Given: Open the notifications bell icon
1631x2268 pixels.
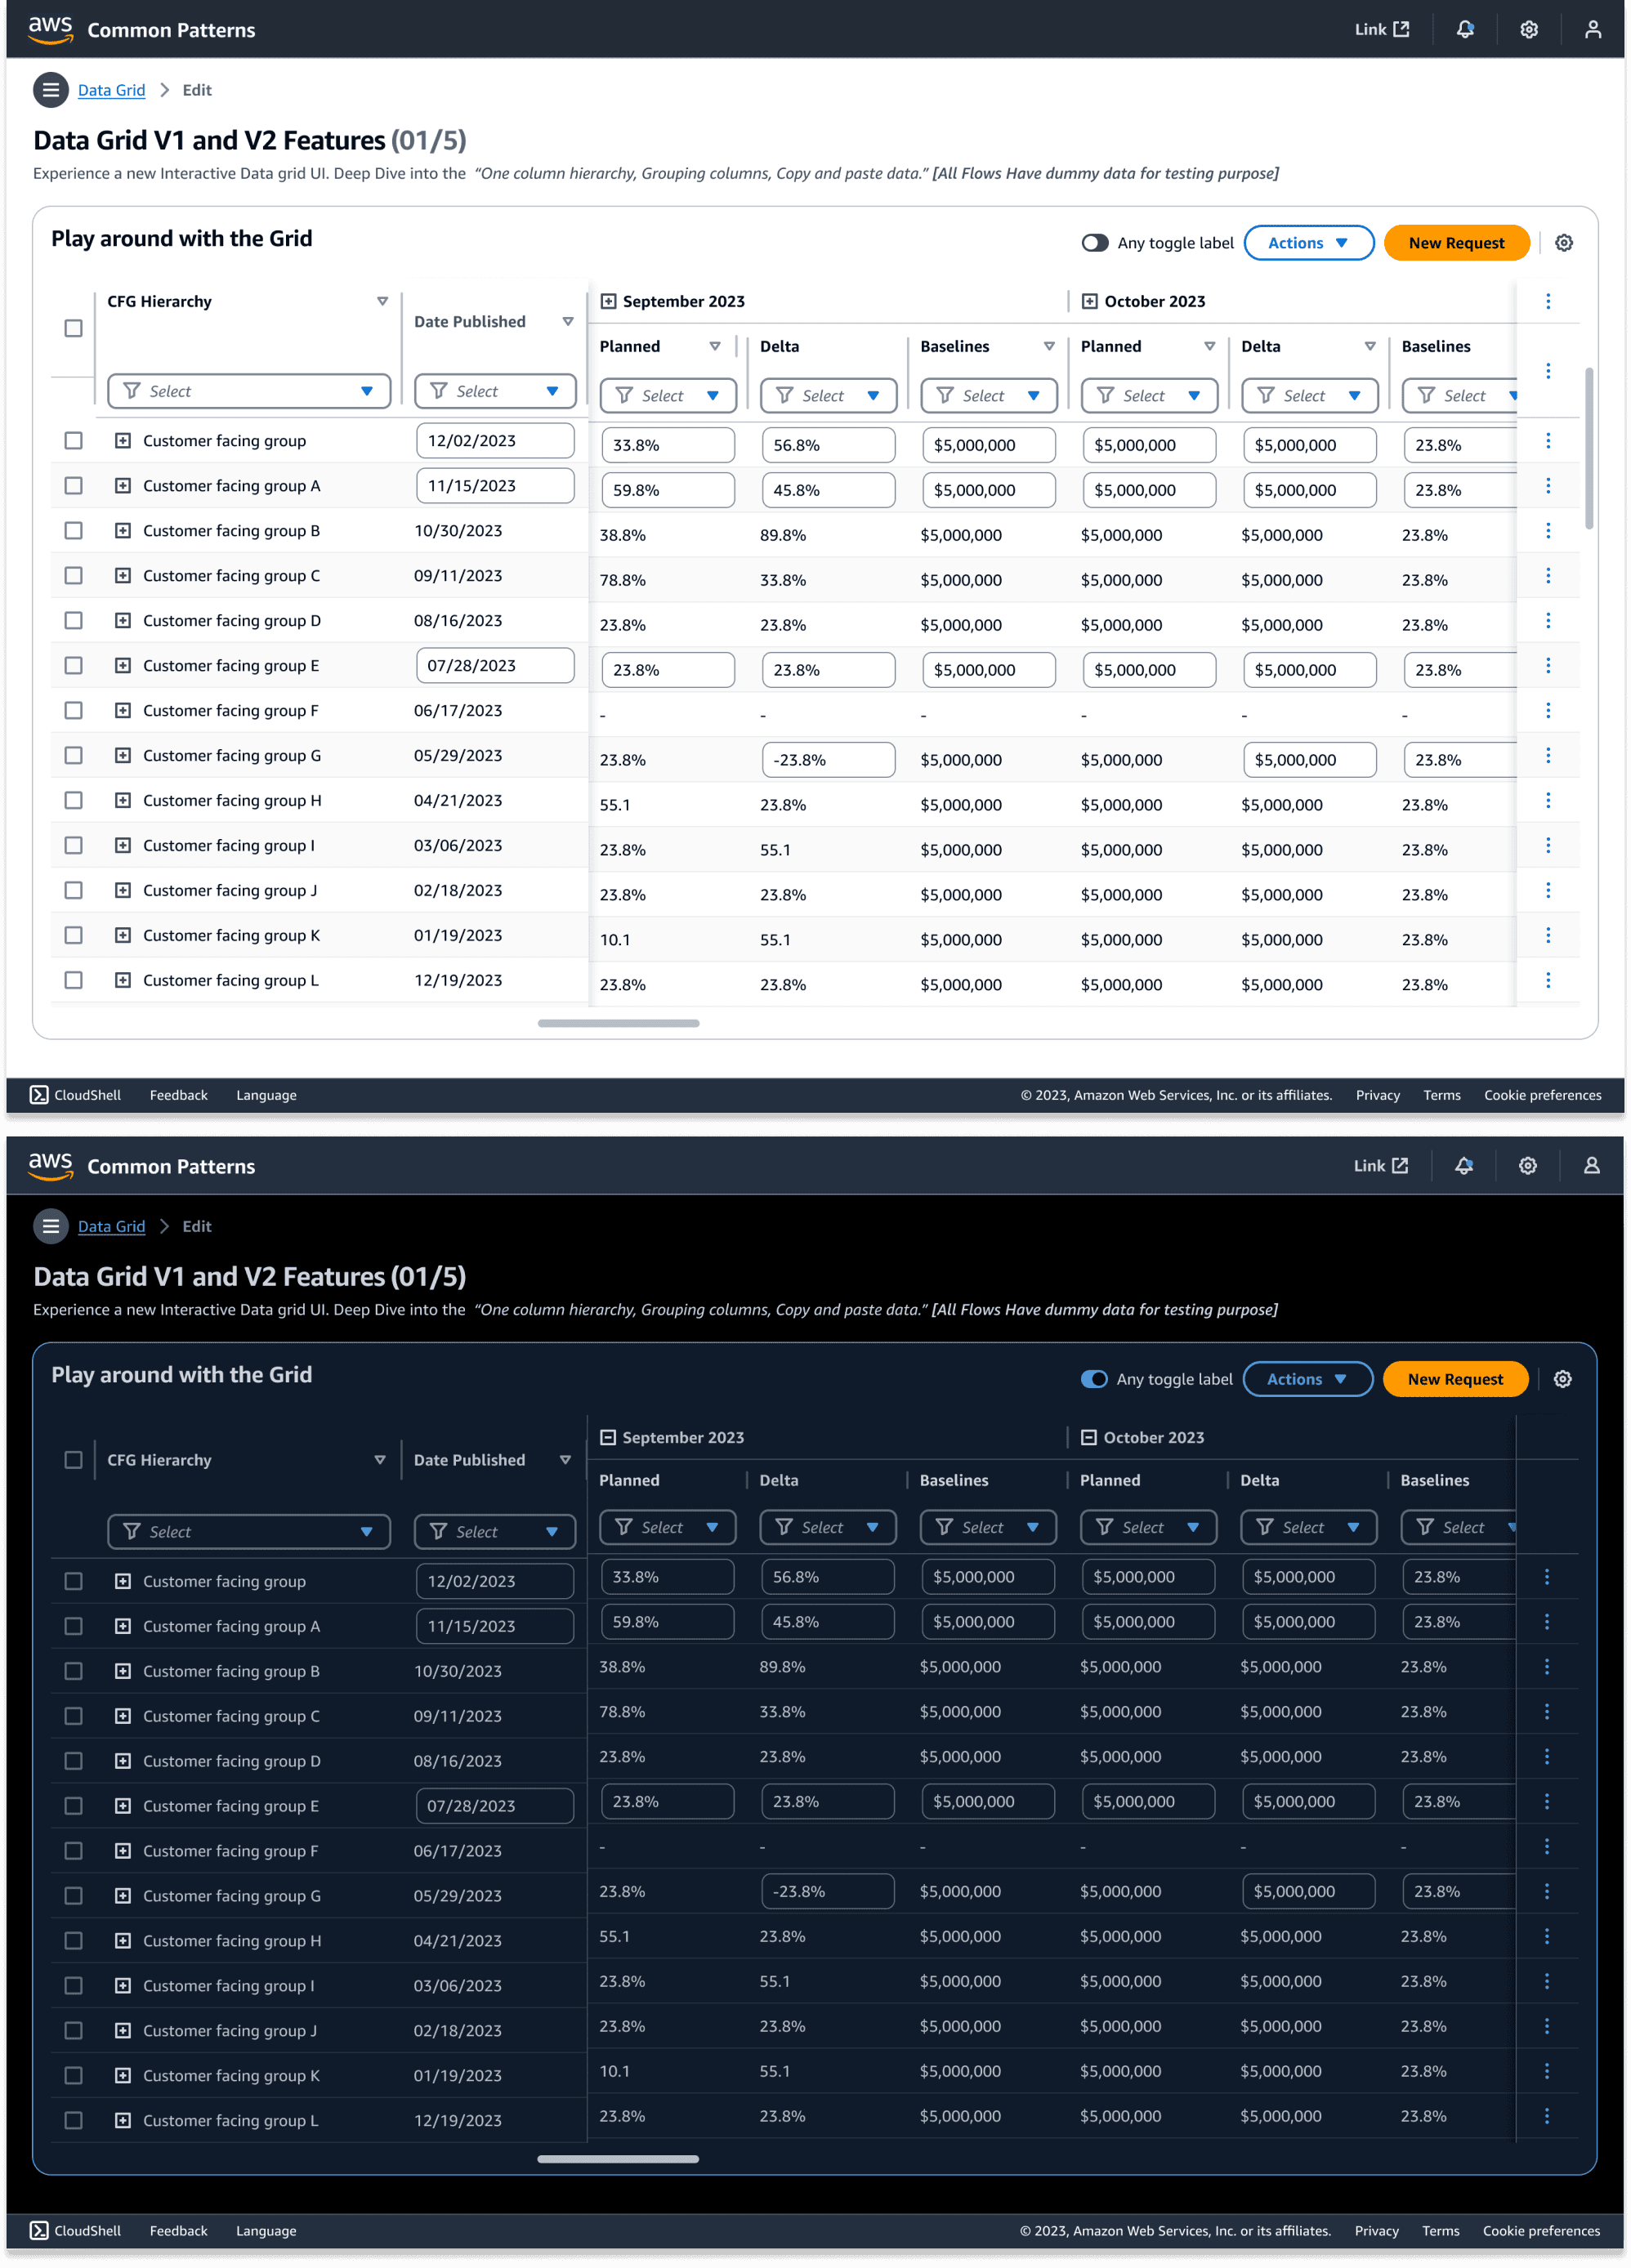Looking at the screenshot, I should pyautogui.click(x=1464, y=29).
